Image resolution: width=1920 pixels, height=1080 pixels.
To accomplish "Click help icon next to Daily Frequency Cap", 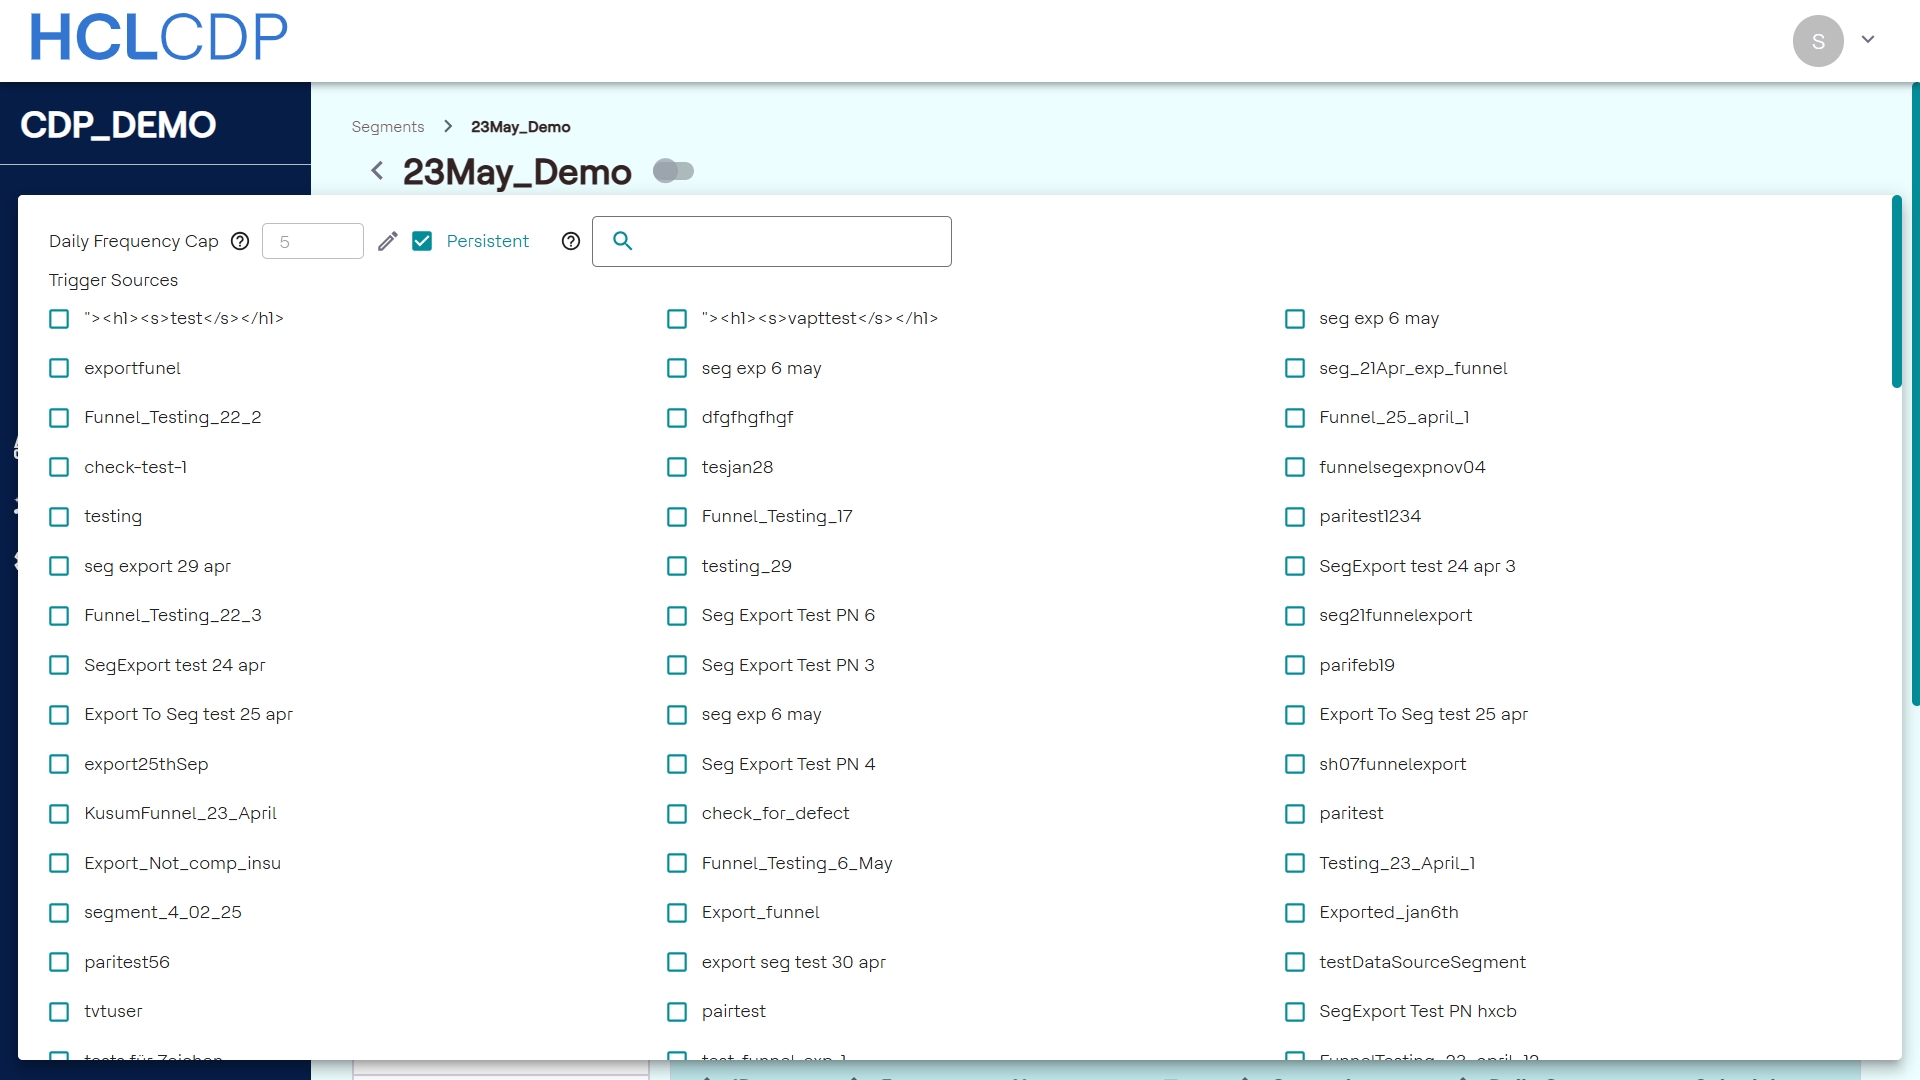I will click(x=240, y=241).
